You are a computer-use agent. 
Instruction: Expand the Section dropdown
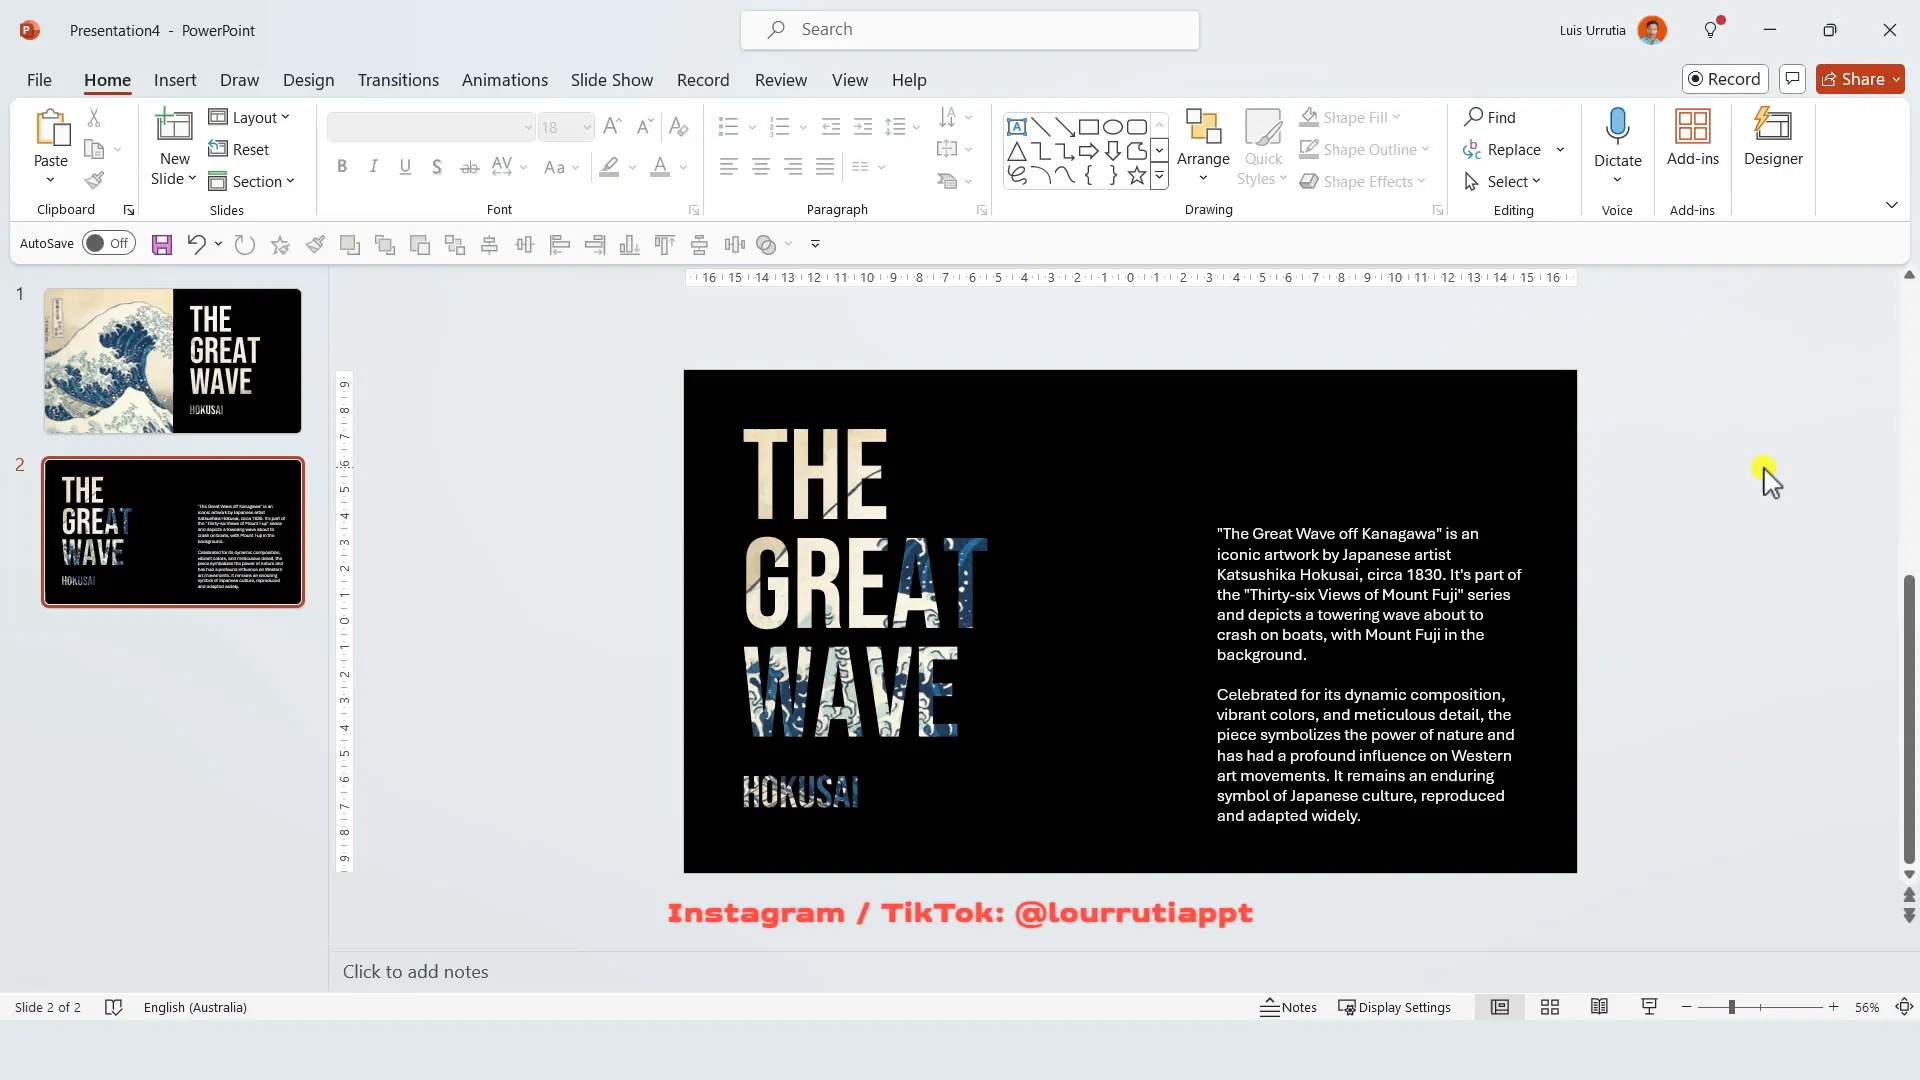tap(251, 181)
